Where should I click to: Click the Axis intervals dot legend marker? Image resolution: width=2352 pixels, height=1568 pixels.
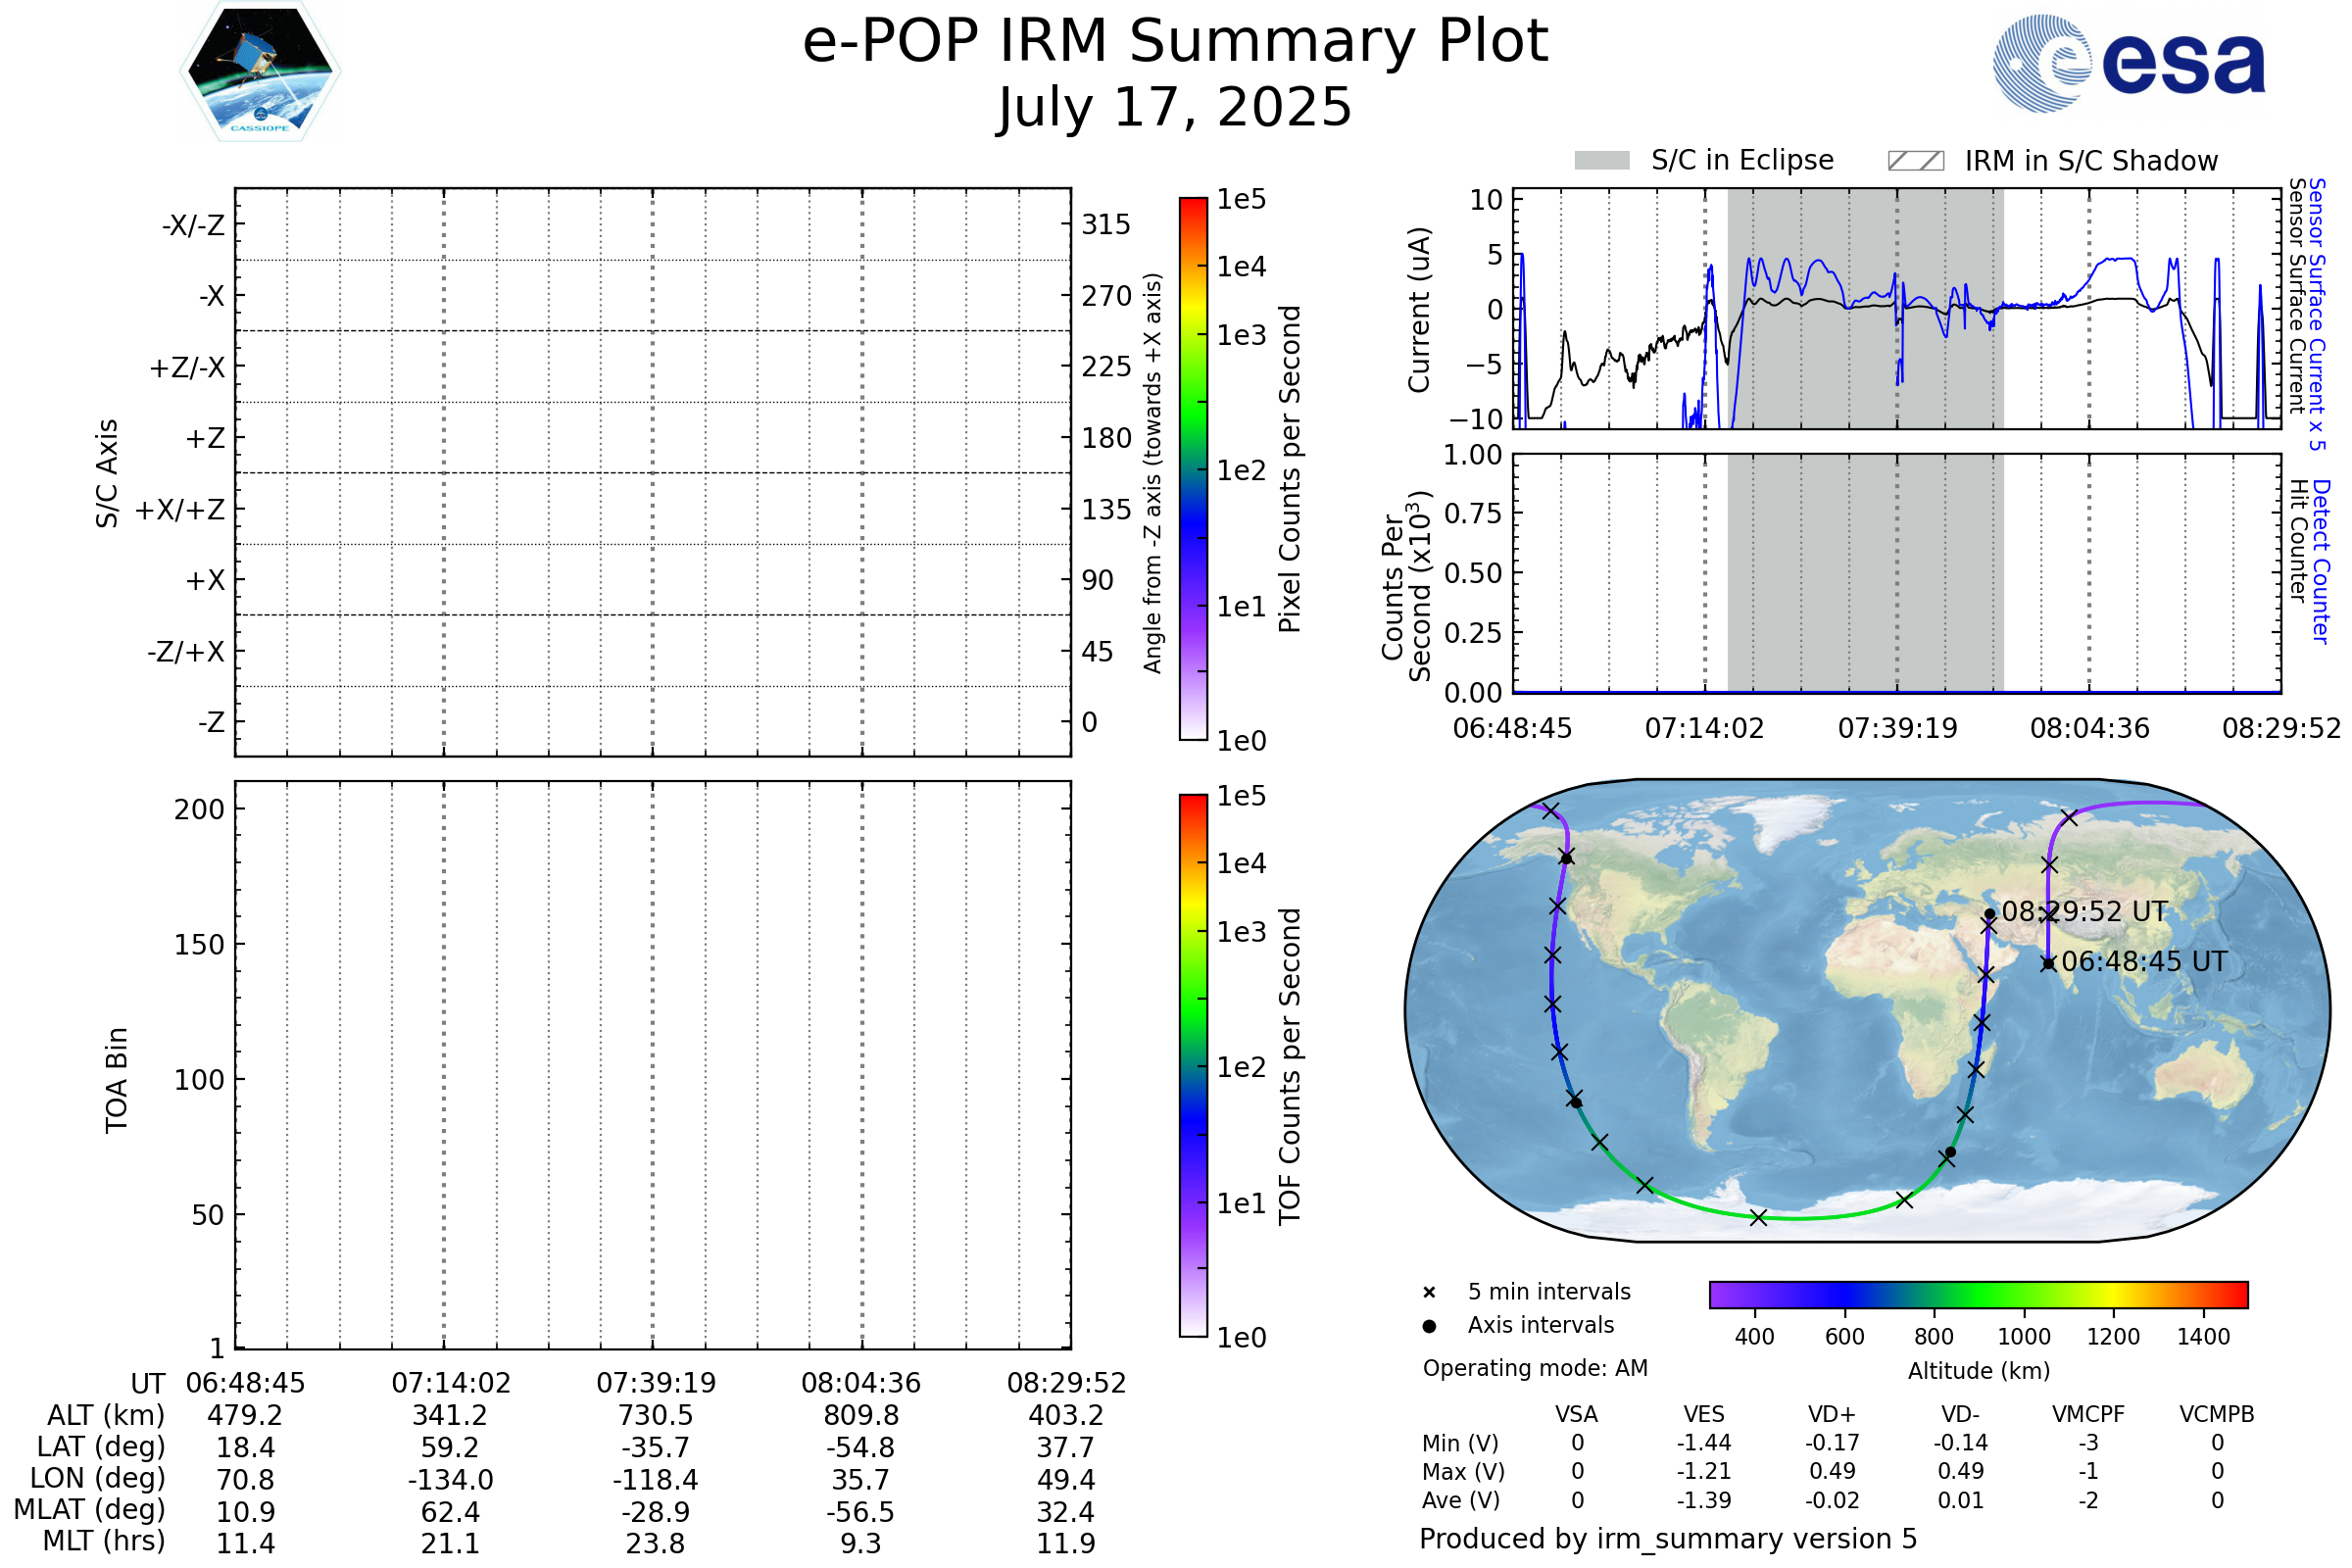(1429, 1326)
